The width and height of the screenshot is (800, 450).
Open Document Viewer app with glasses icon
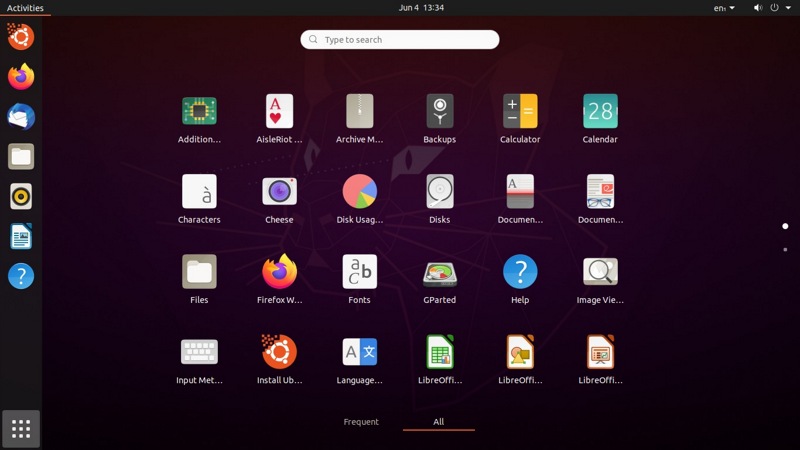click(x=600, y=191)
